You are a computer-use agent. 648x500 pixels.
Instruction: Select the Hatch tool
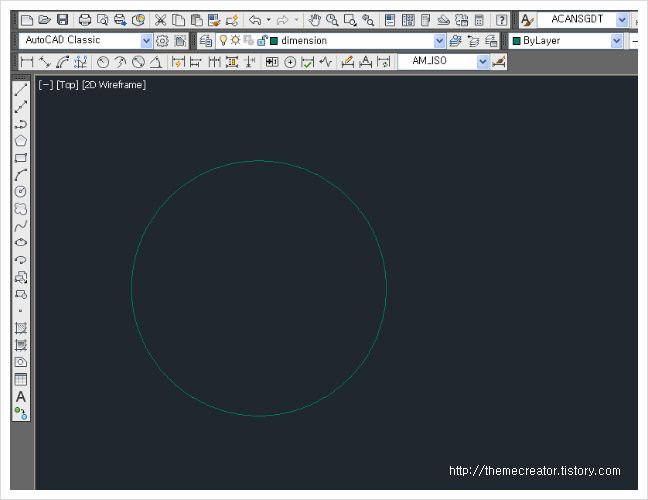coord(21,328)
